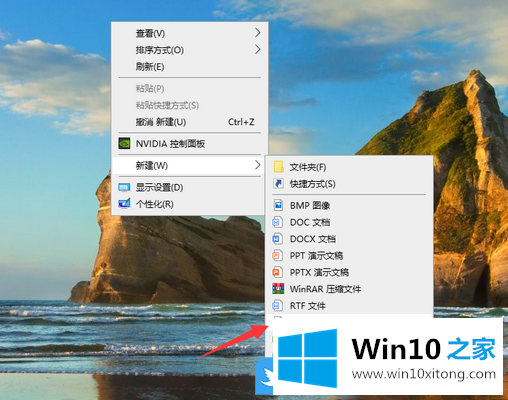Create a new DOC 文档
508x400 pixels.
(349, 222)
